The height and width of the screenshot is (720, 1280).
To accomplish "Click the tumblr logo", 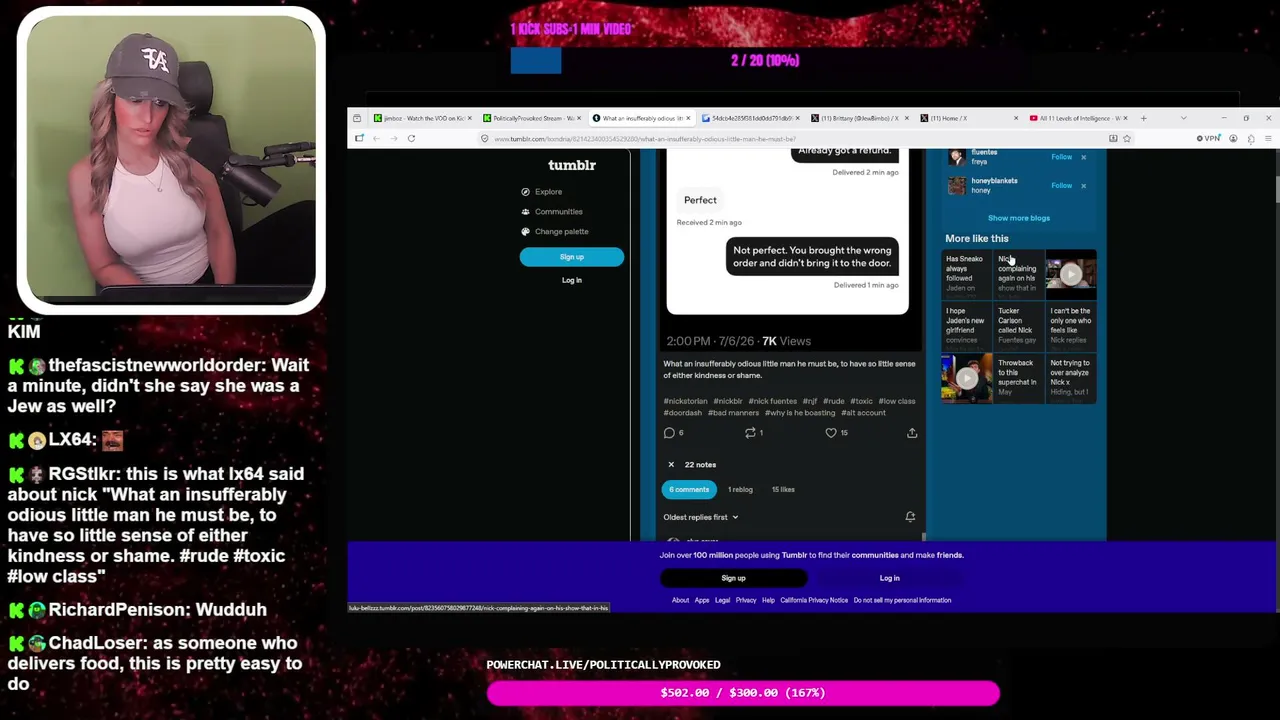I will [x=572, y=165].
